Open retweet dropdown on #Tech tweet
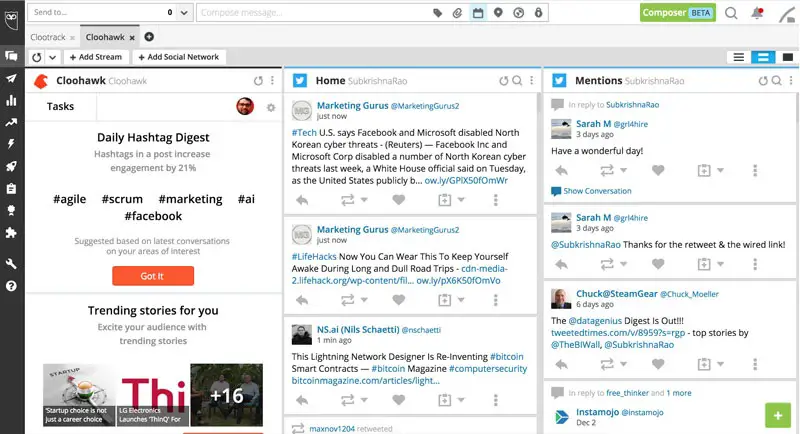The width and height of the screenshot is (800, 434). tap(364, 200)
